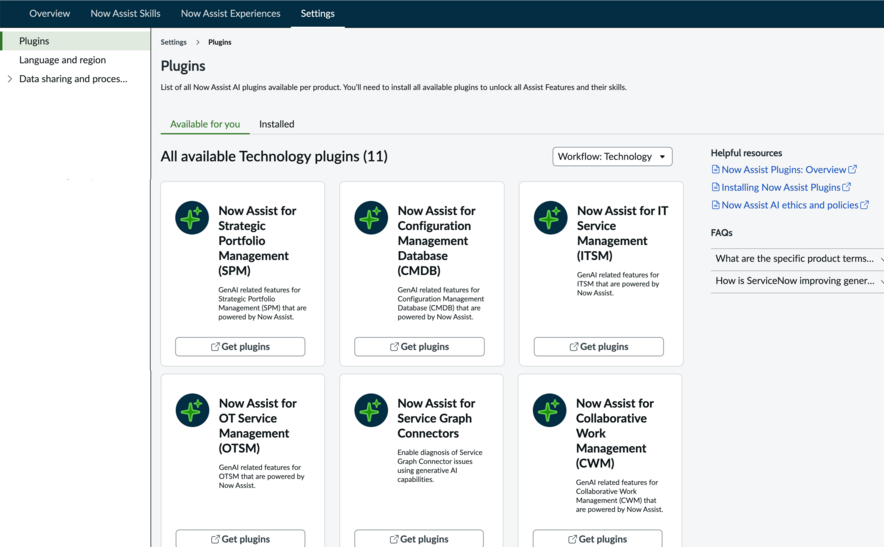
Task: Click the external-link icon beside Now Assist Plugins: Overview
Action: click(852, 169)
